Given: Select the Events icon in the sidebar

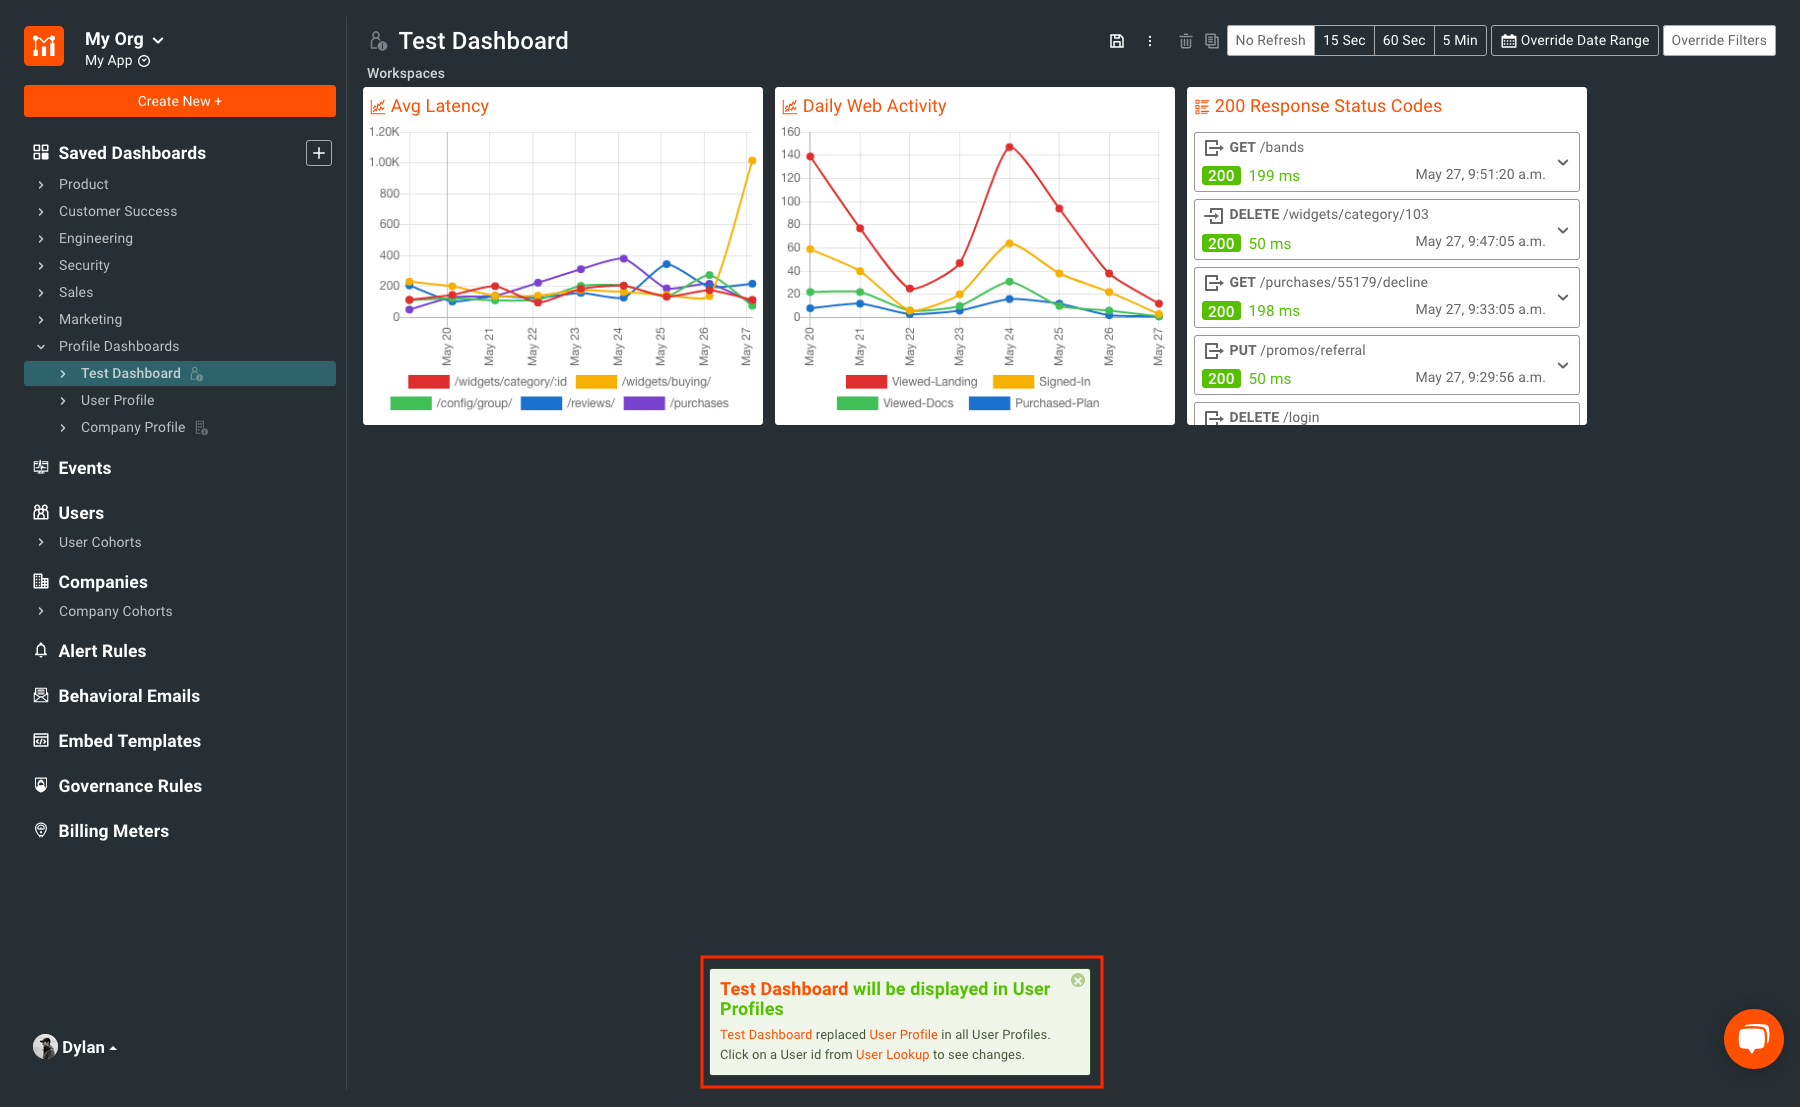Looking at the screenshot, I should (x=41, y=467).
